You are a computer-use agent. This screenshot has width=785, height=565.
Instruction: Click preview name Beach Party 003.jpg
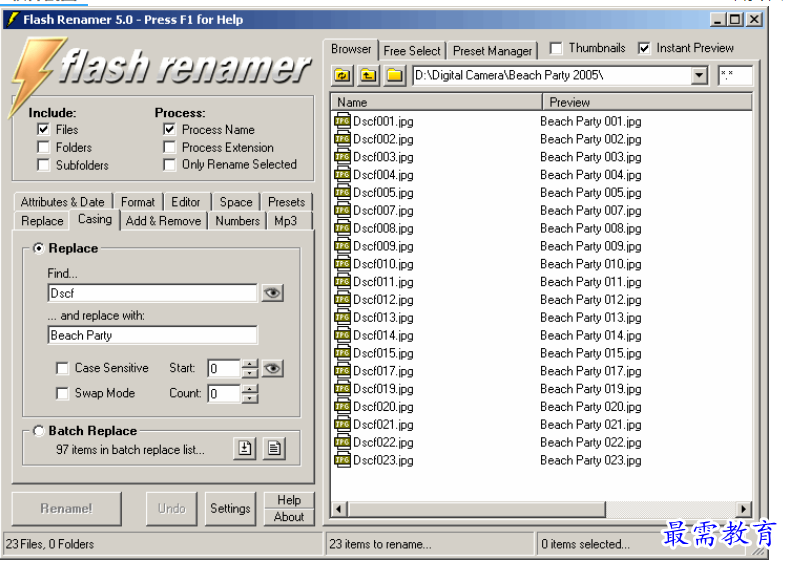point(591,157)
